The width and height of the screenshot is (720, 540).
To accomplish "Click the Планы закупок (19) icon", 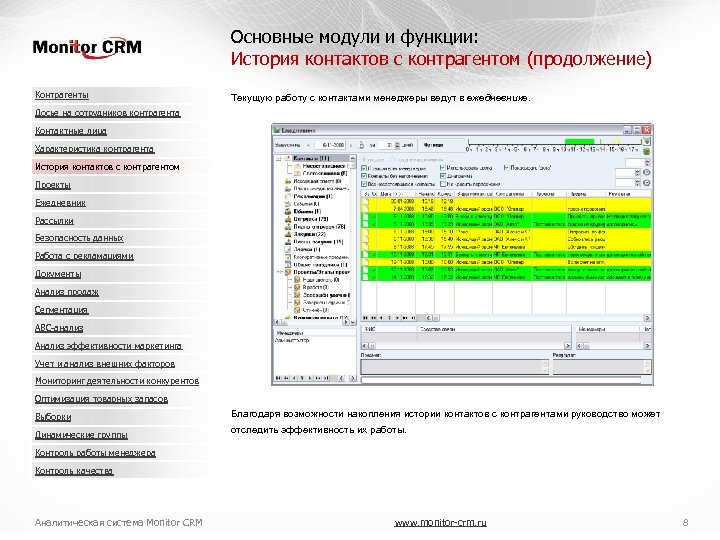I will (288, 242).
